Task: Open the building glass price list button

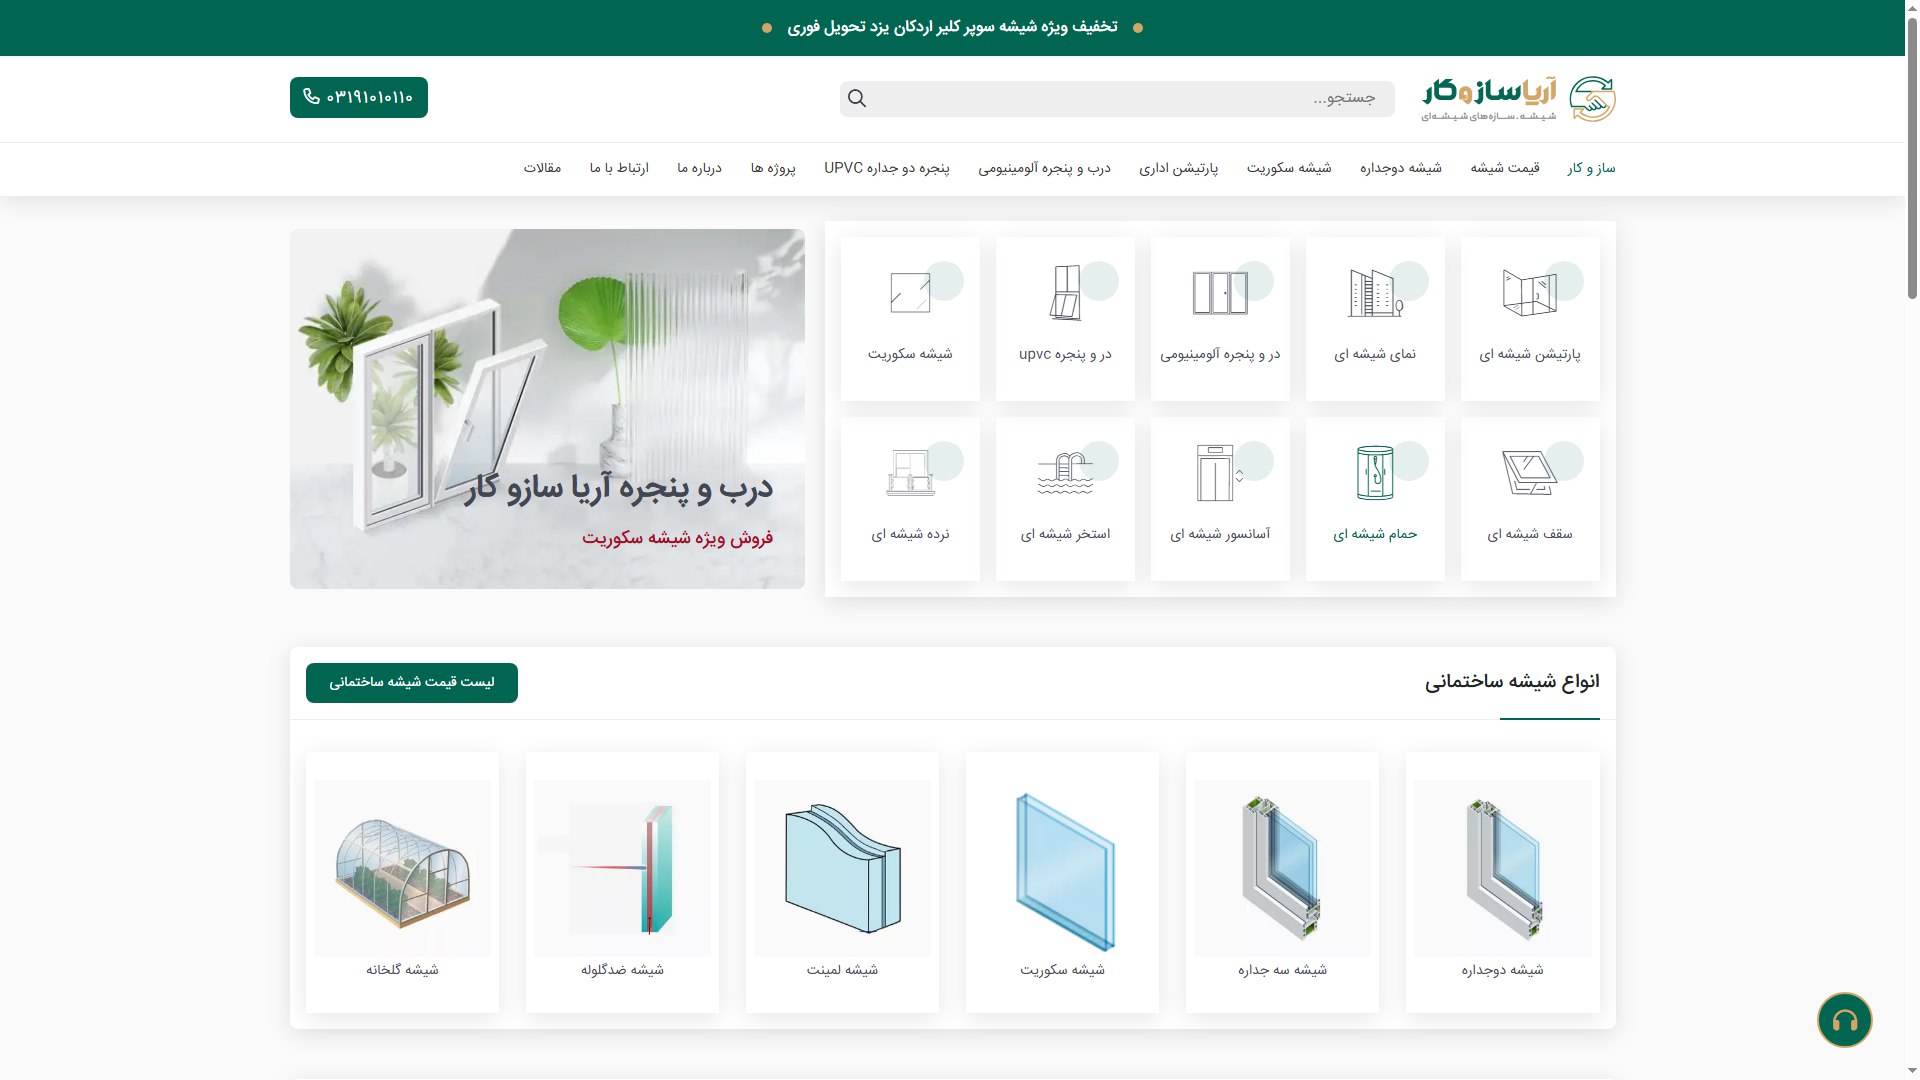Action: coord(412,683)
